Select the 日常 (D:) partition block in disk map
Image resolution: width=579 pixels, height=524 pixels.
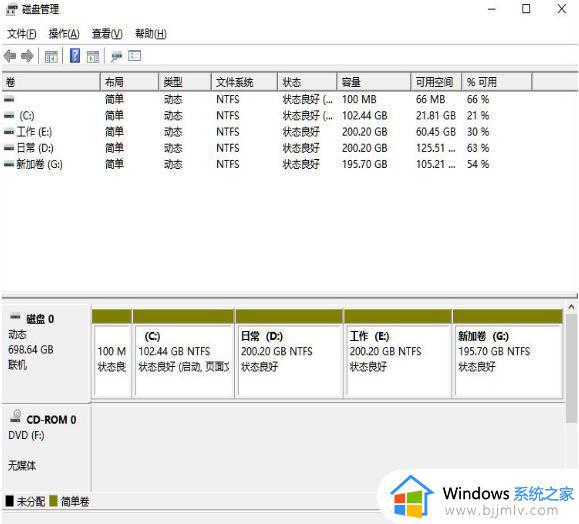(x=290, y=354)
